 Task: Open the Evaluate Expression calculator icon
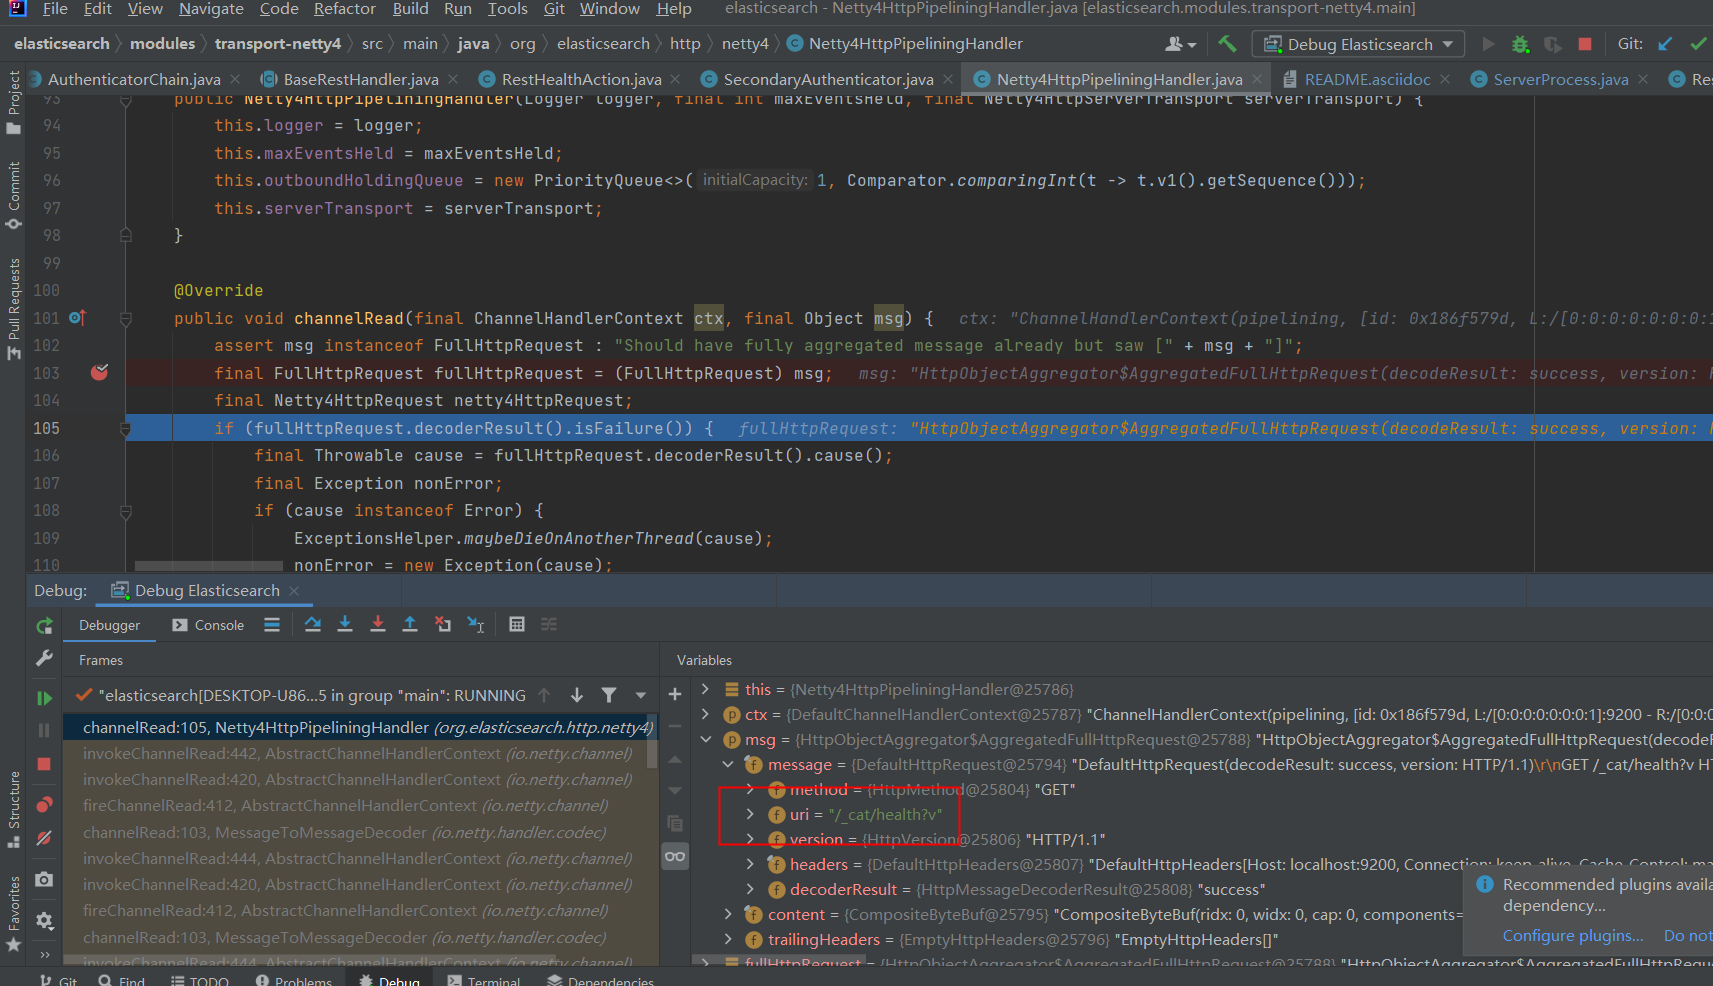click(x=517, y=624)
